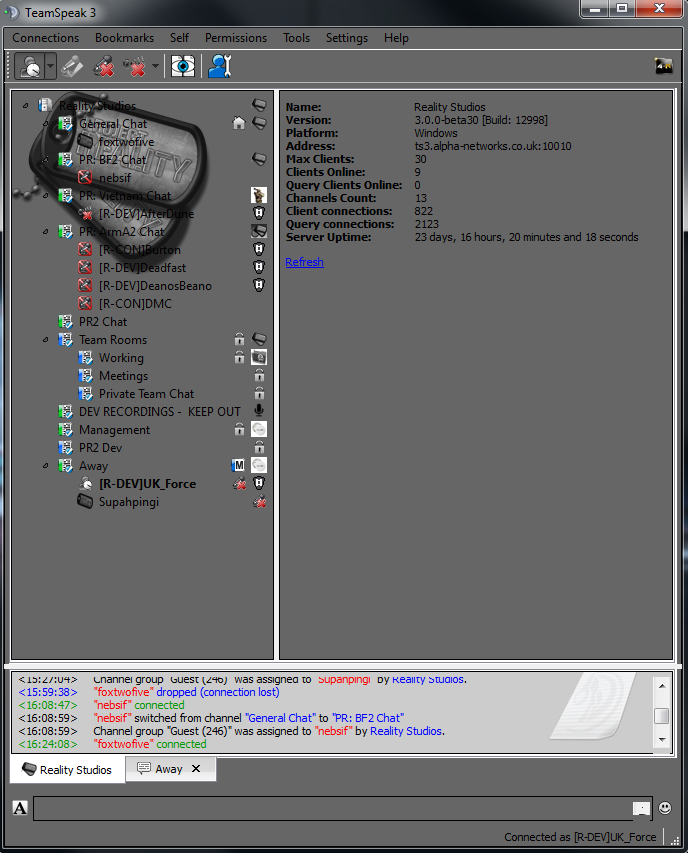The height and width of the screenshot is (853, 688).
Task: Click the muted microphone icon beside [R-DEV]UK_Force
Action: [239, 483]
